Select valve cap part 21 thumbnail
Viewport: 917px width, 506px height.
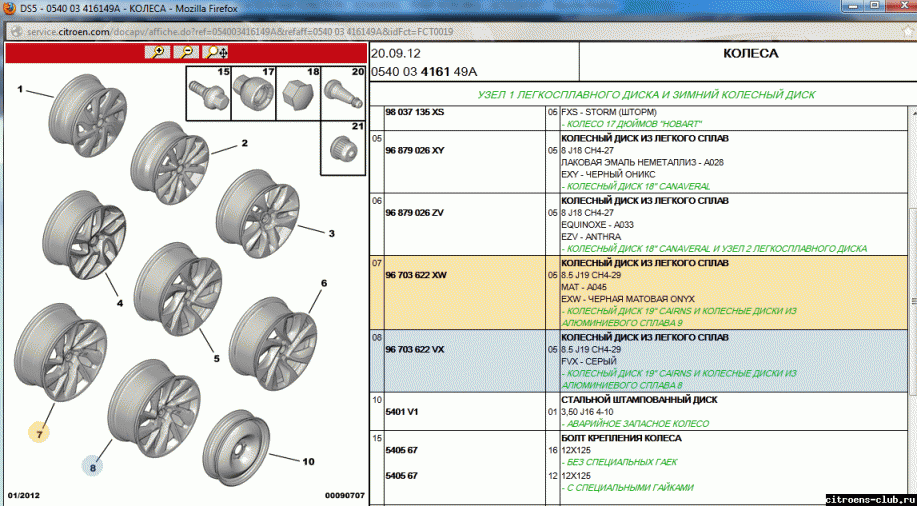(x=343, y=148)
